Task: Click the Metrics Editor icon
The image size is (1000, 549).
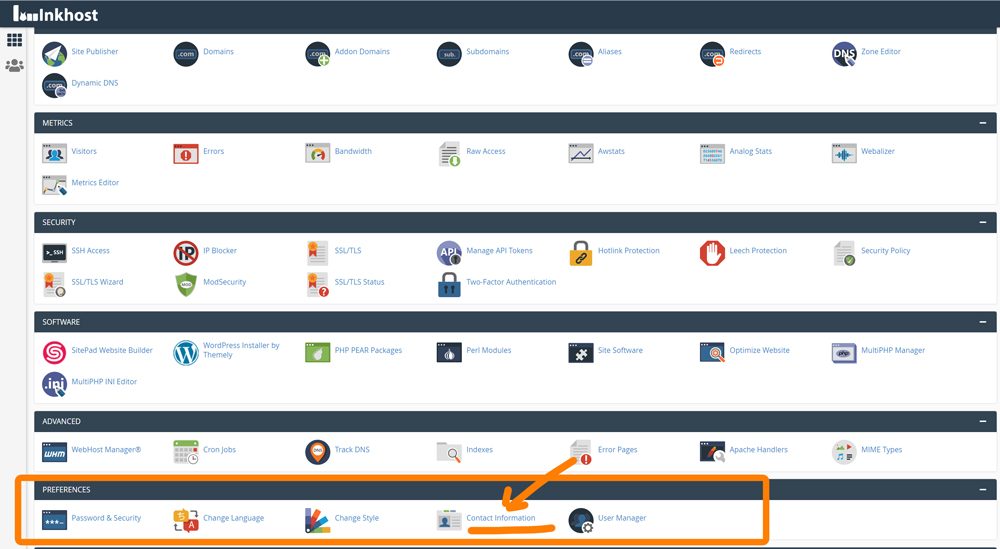Action: 54,185
